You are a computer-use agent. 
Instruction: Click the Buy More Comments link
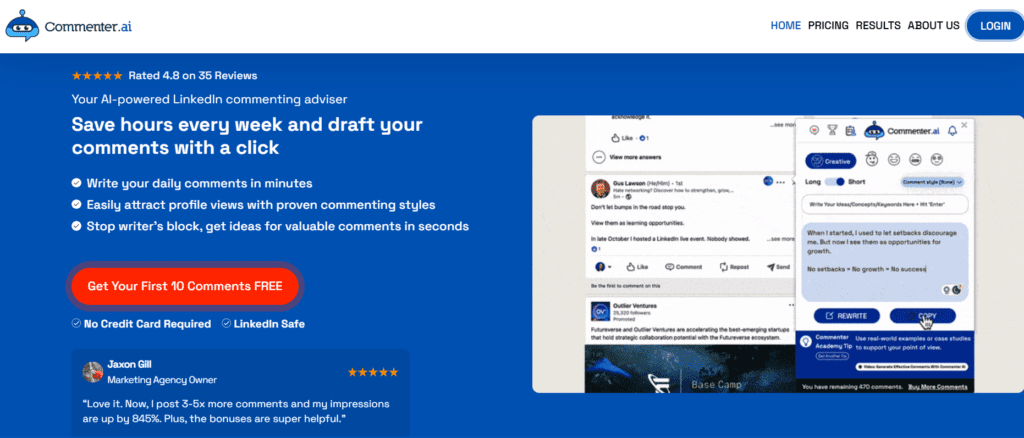[938, 387]
